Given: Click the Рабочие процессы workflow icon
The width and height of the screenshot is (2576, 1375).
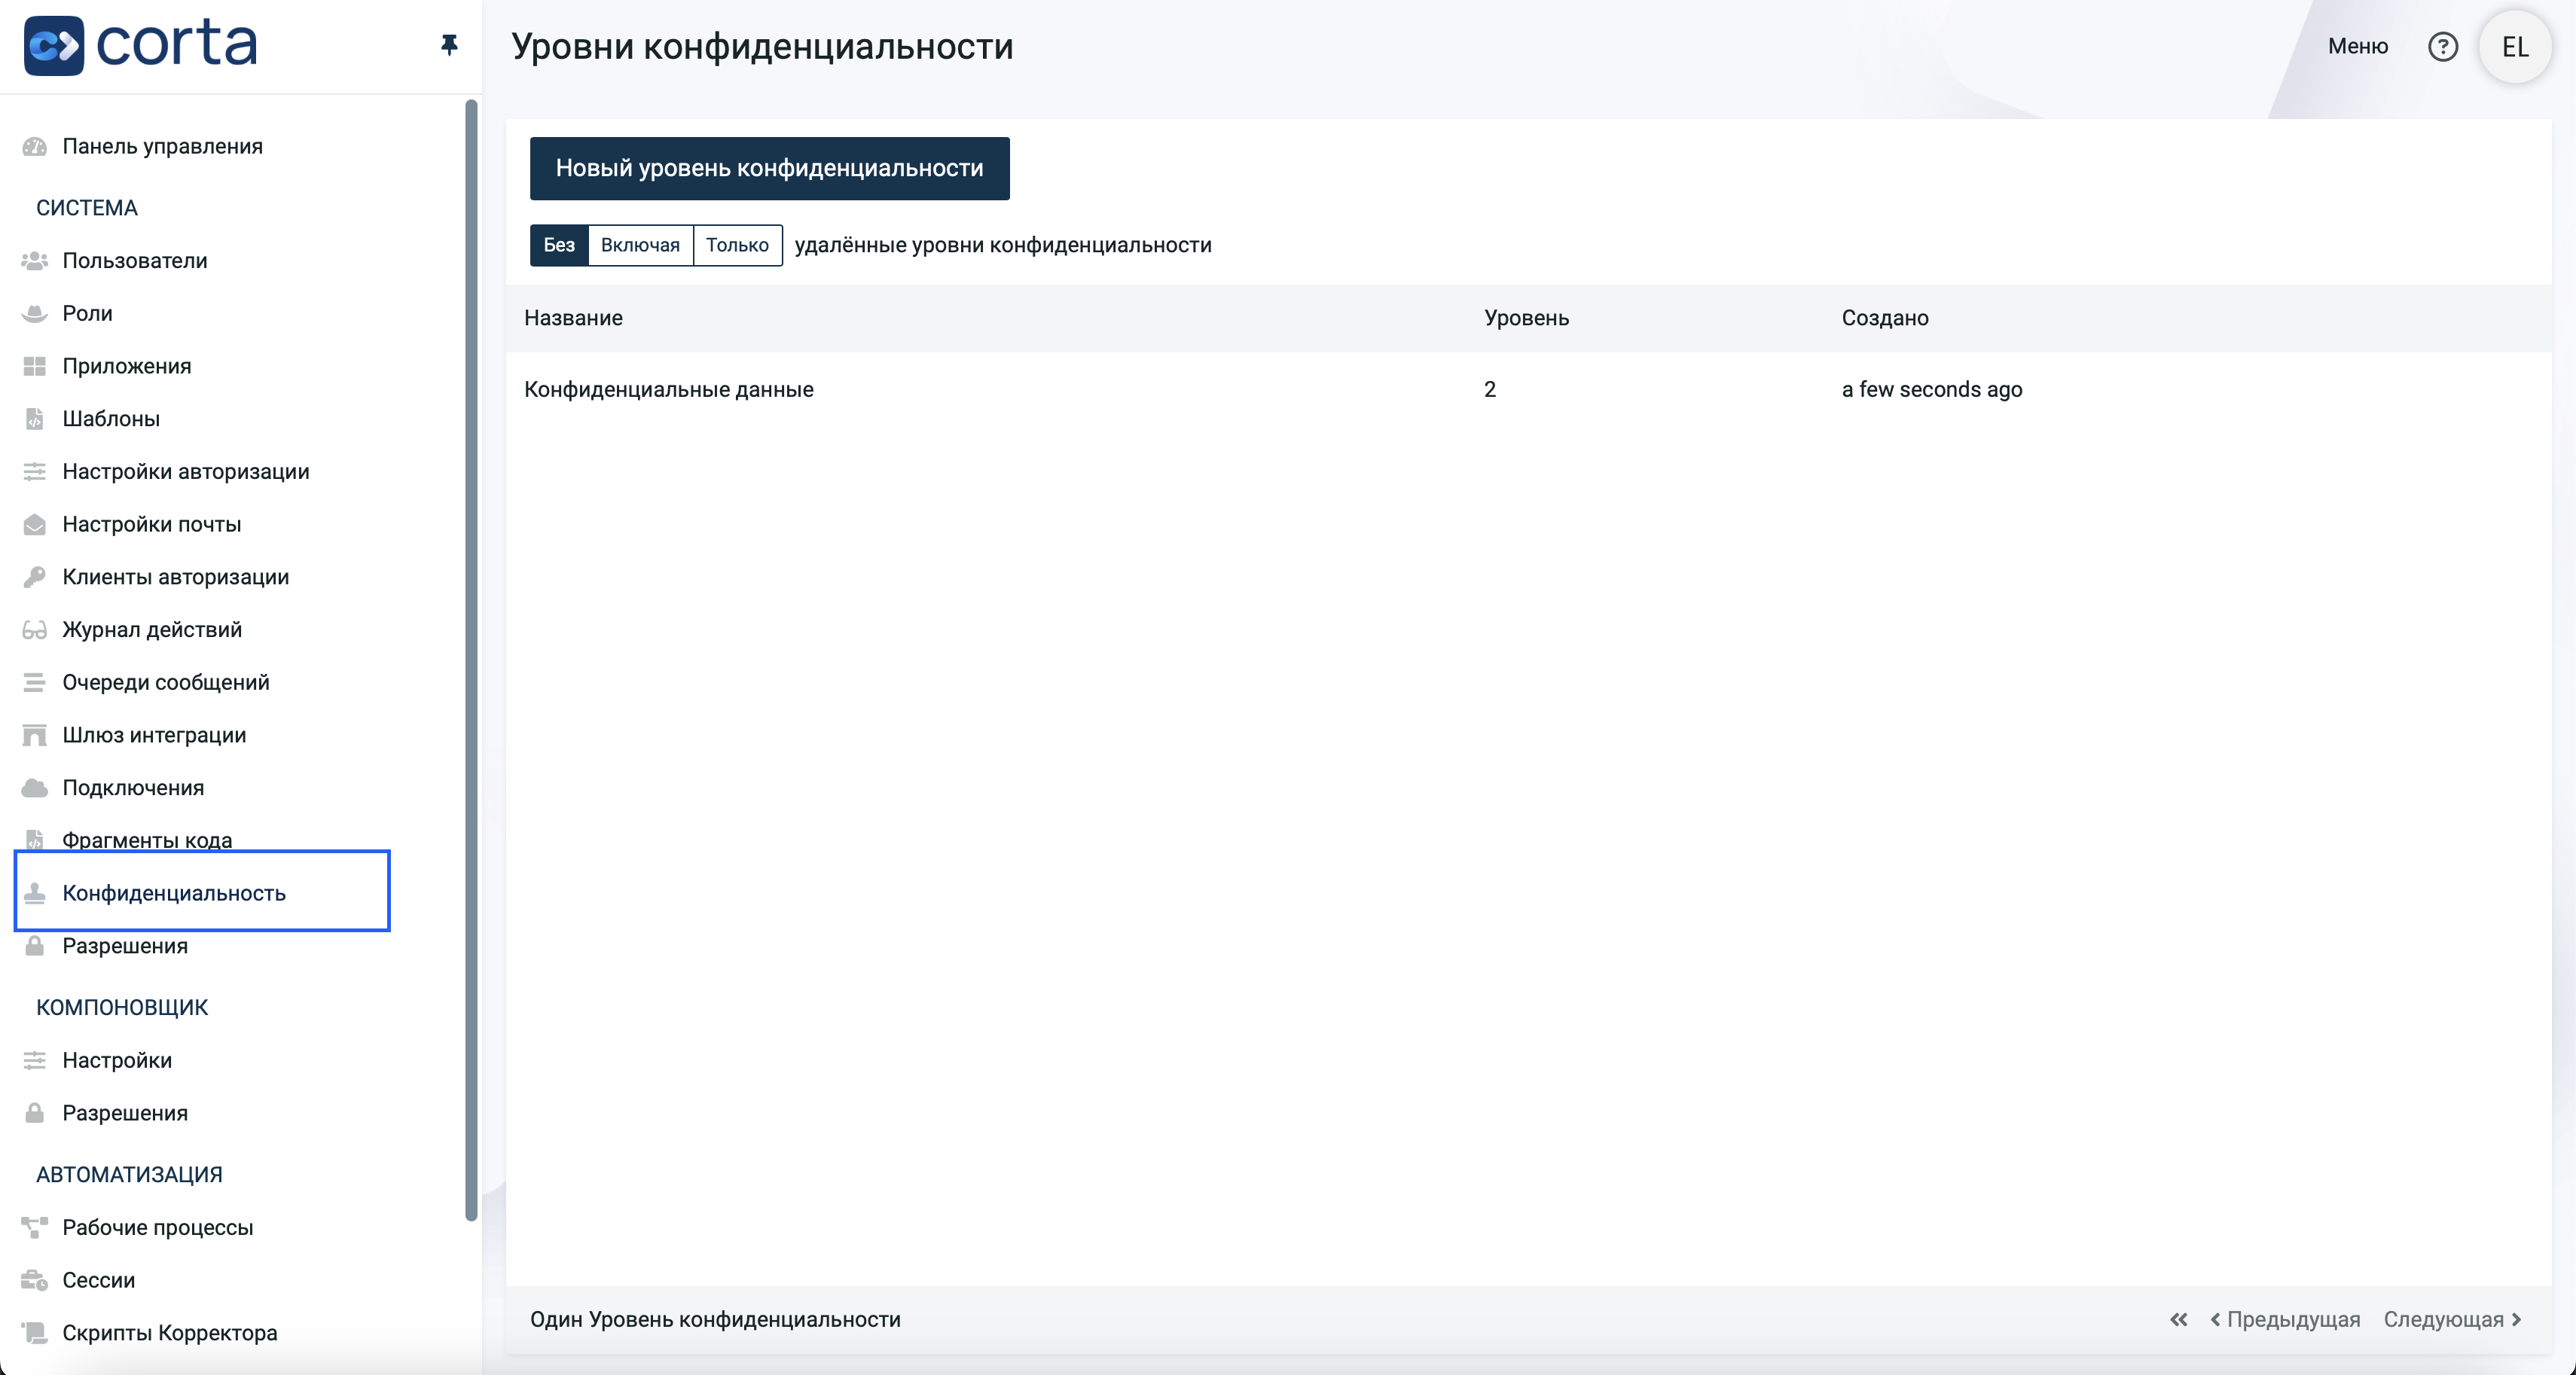Looking at the screenshot, I should 35,1227.
